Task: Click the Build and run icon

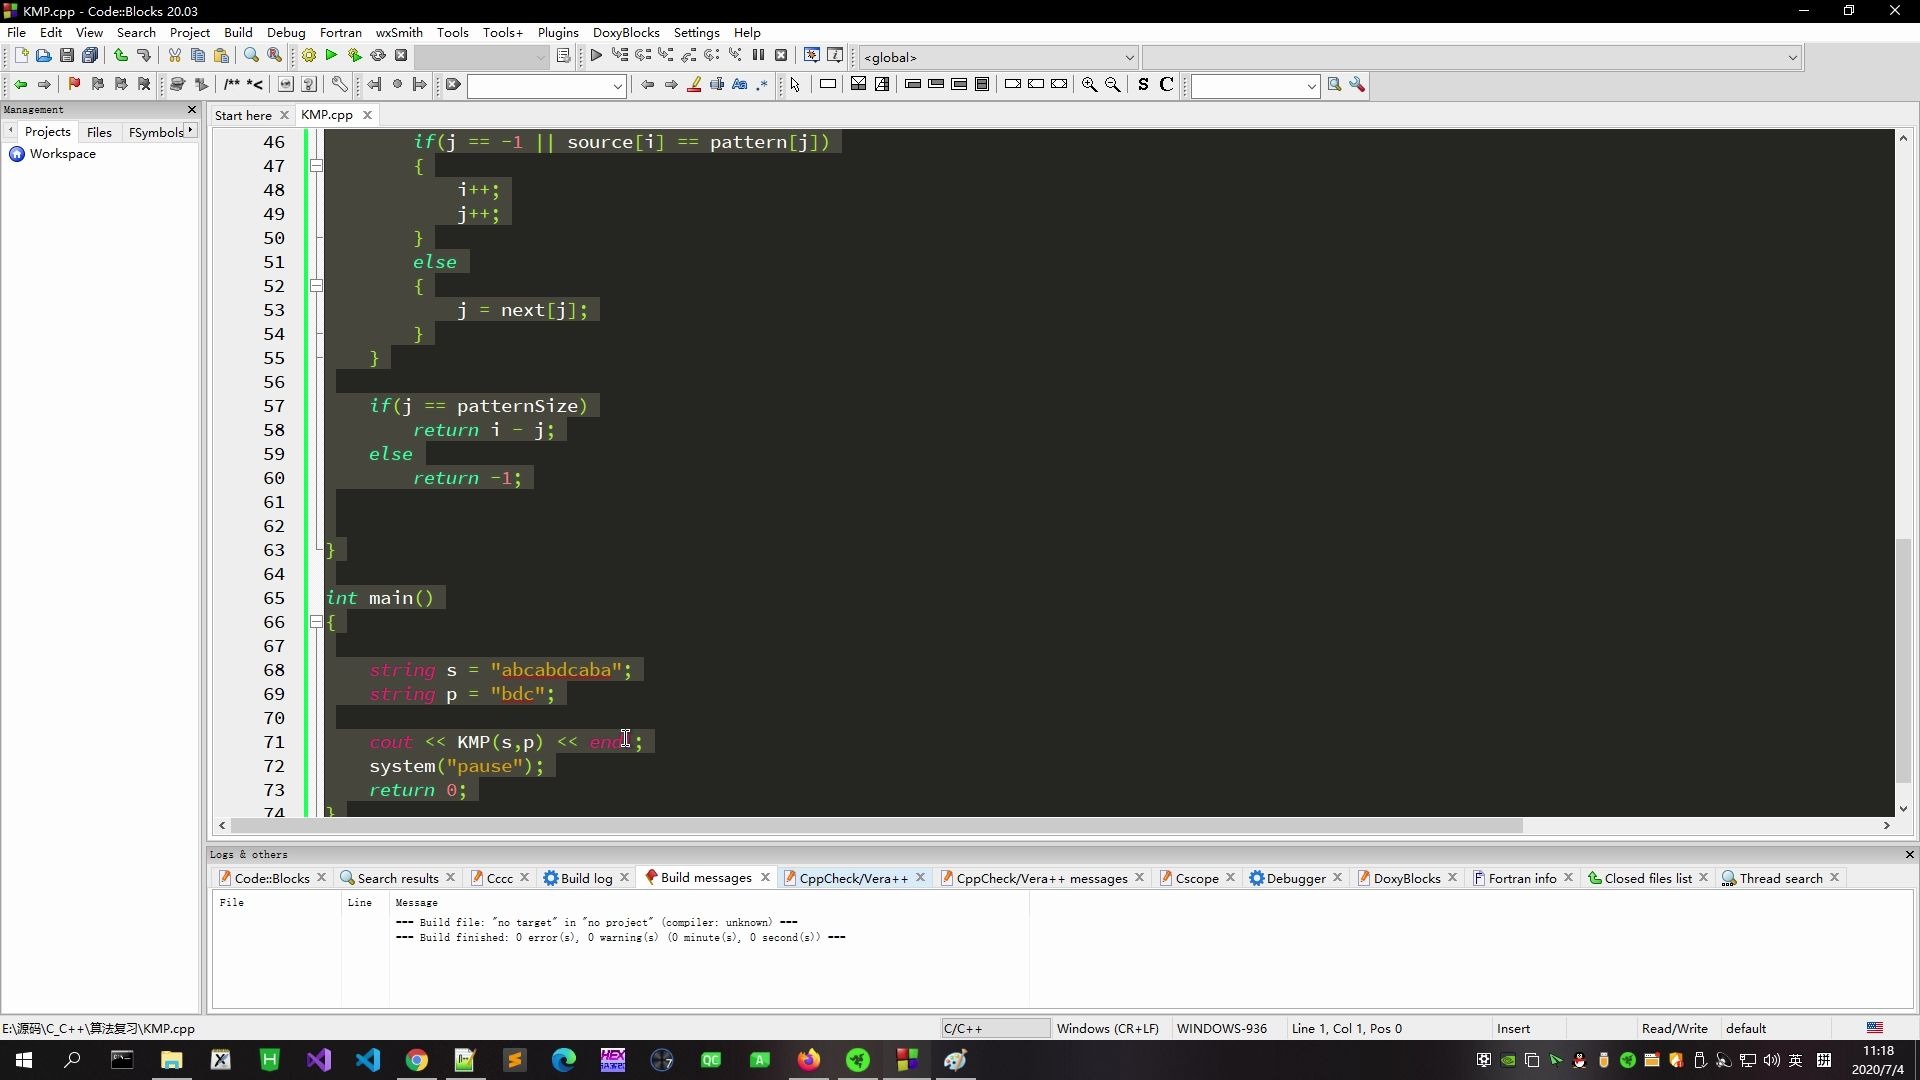Action: pyautogui.click(x=355, y=56)
